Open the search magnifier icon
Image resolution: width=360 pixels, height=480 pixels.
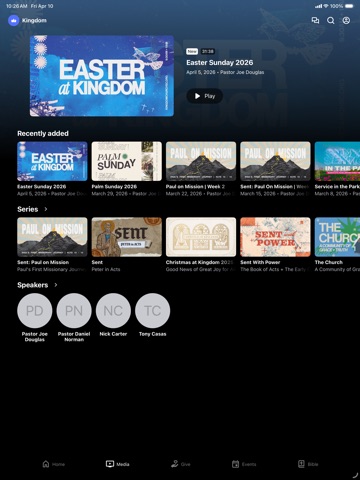(331, 21)
